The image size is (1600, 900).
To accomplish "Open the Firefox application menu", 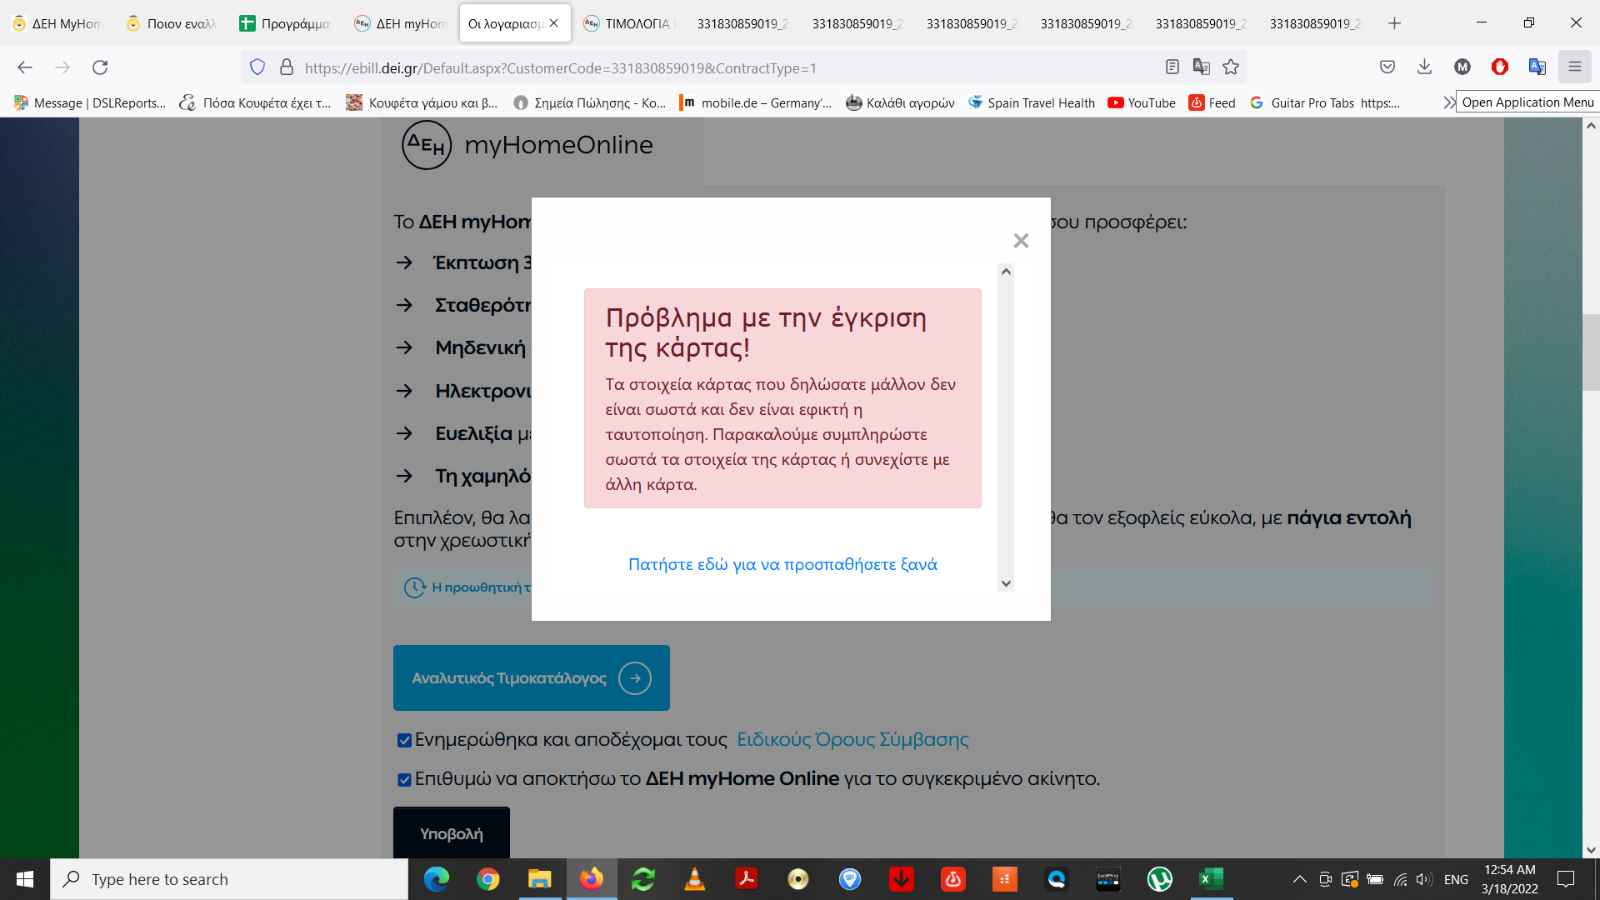I will pos(1575,67).
